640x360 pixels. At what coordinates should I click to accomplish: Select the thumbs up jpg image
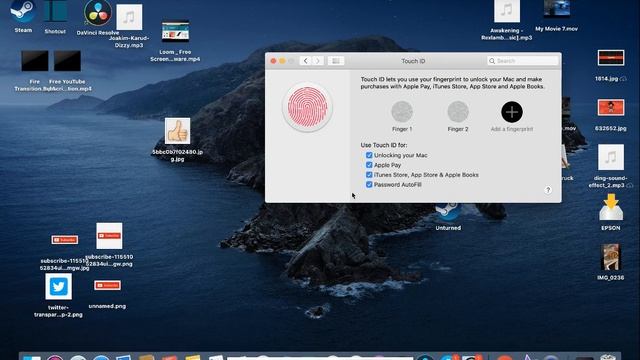point(177,131)
